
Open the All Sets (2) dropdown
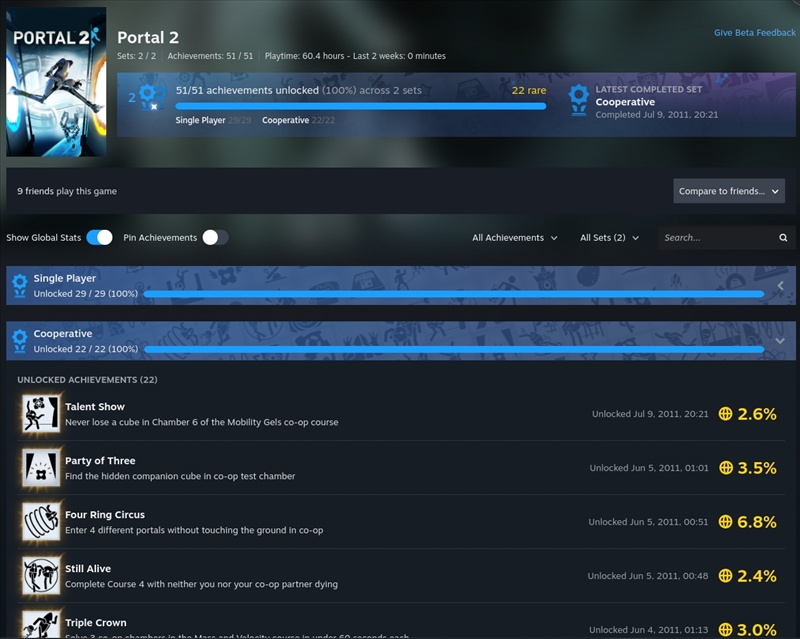click(x=609, y=238)
